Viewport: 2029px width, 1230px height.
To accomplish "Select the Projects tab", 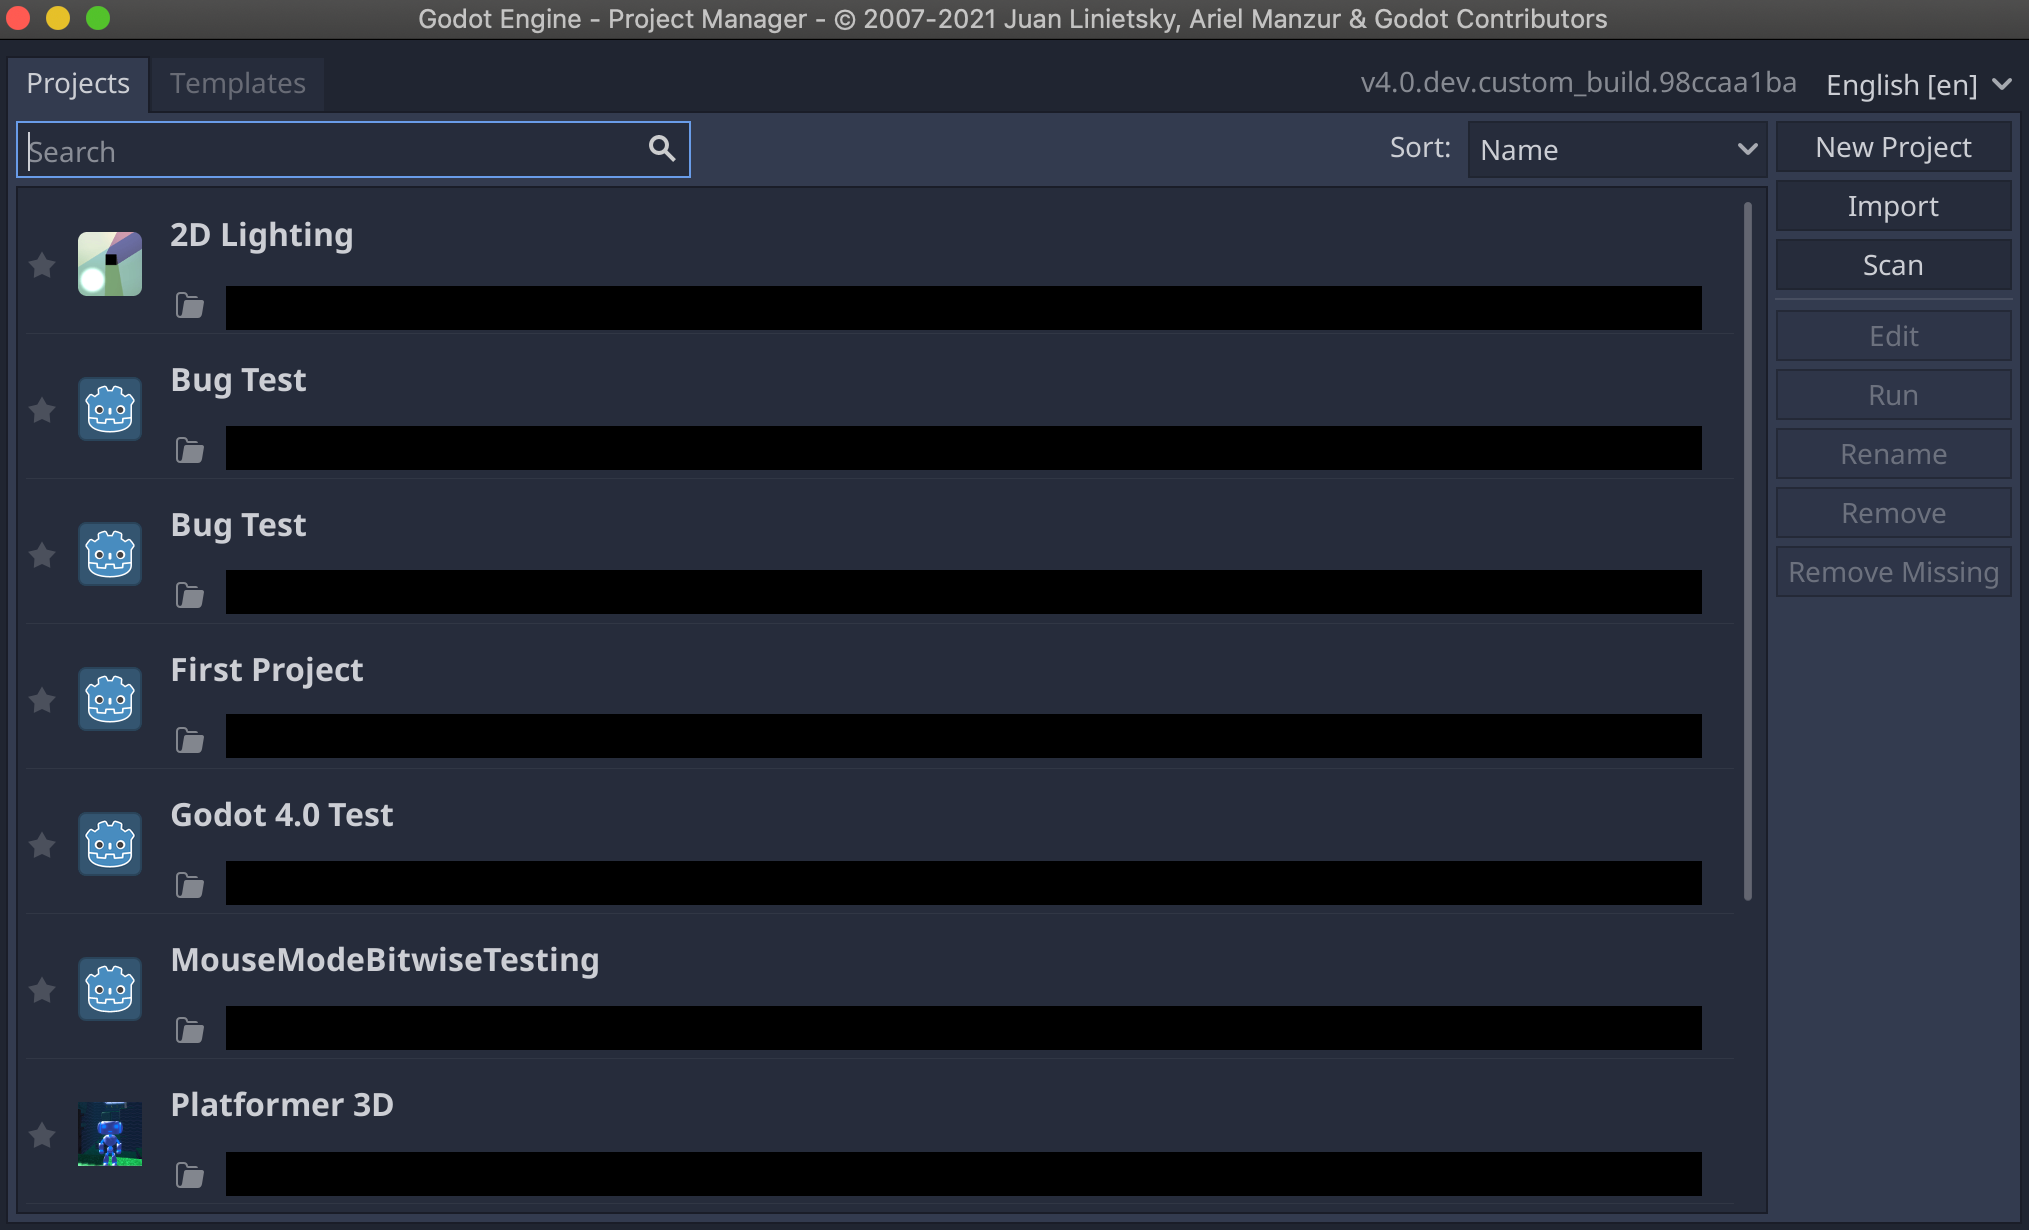I will 79,83.
